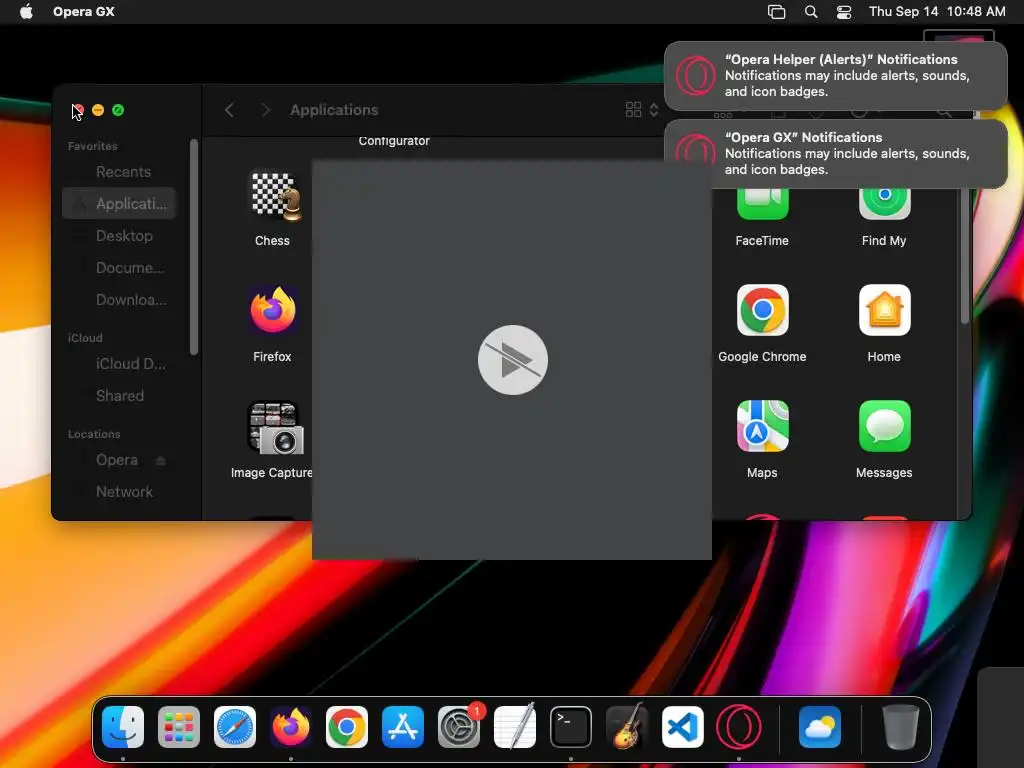Open the Image Capture app icon
Screen dimensions: 1024x768
click(x=276, y=427)
